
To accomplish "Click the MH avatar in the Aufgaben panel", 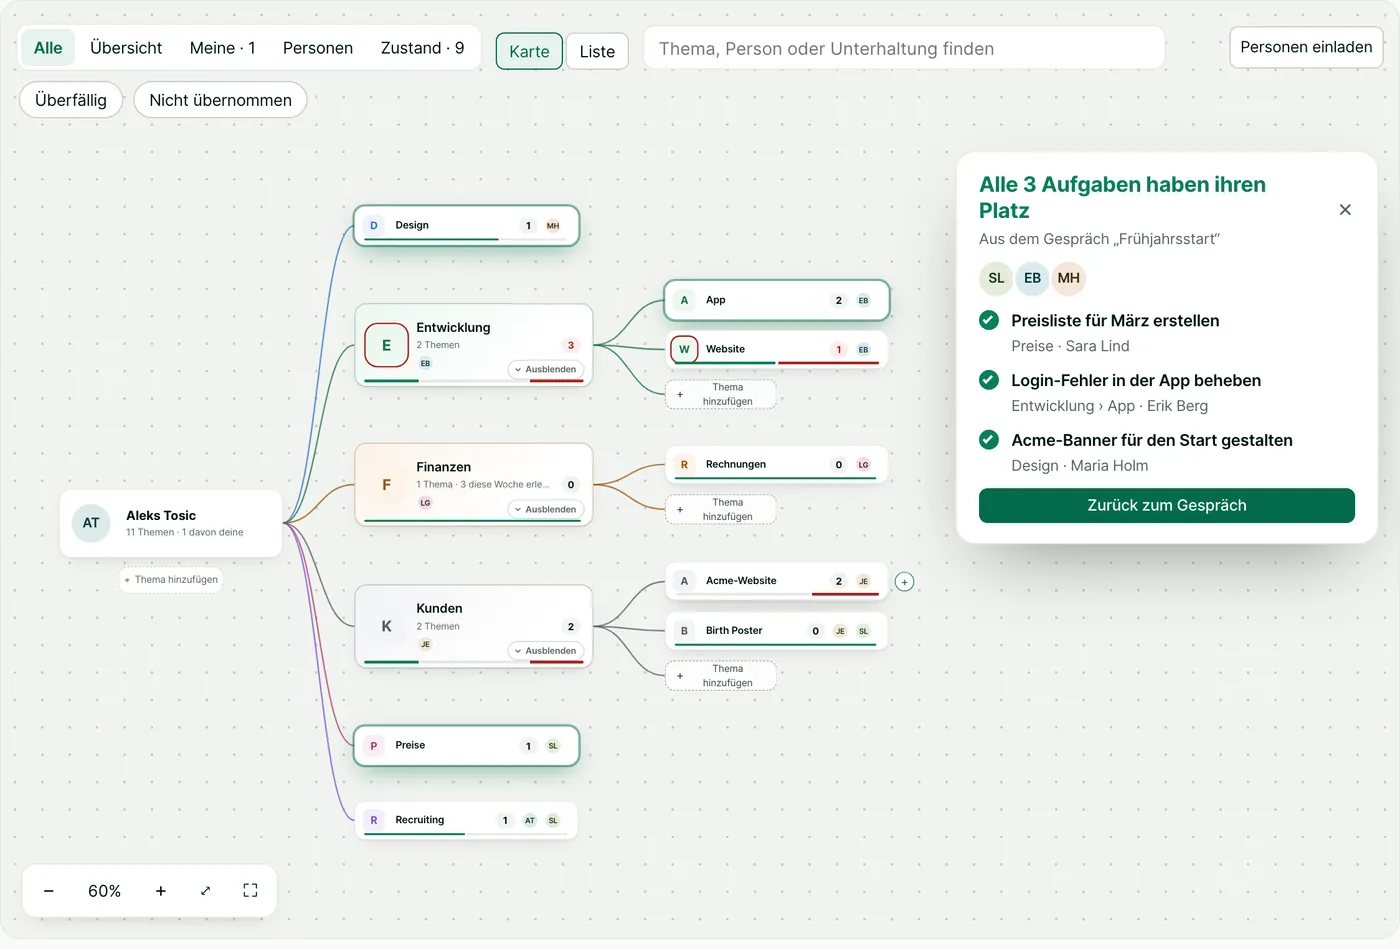I will [x=1068, y=278].
